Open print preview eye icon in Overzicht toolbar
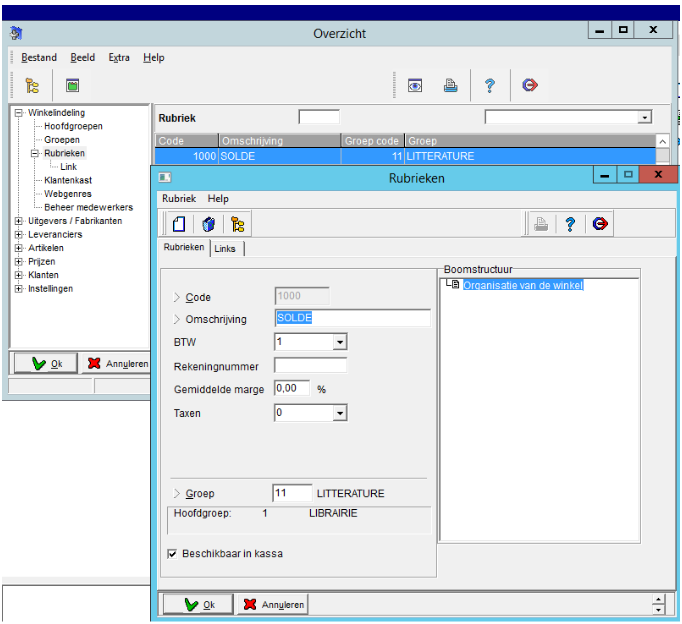The image size is (682, 624). tap(415, 85)
